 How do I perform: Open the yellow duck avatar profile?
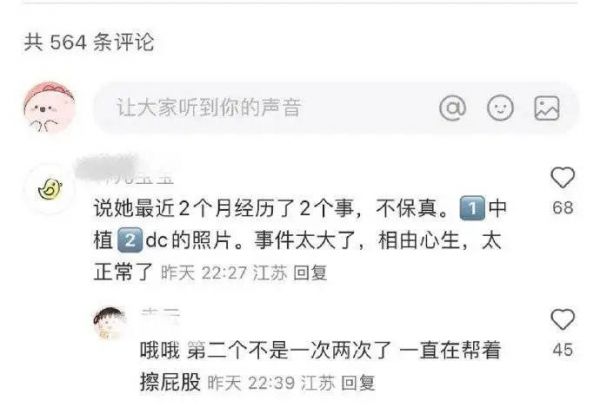[50, 189]
